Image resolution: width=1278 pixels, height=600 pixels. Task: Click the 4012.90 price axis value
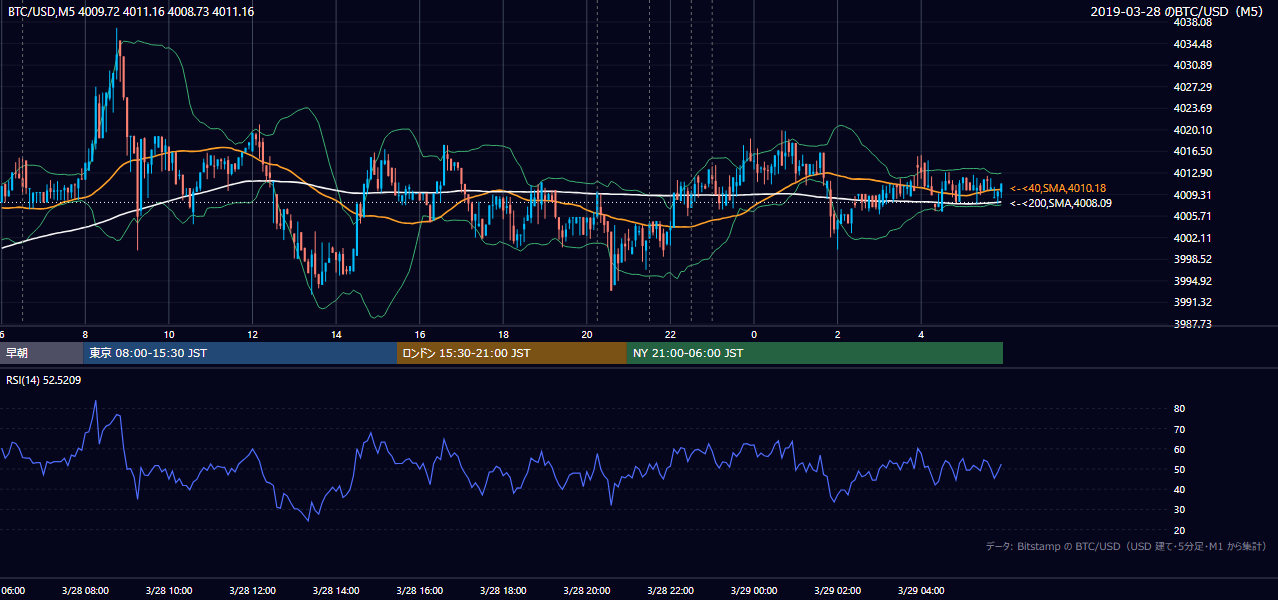point(1193,173)
